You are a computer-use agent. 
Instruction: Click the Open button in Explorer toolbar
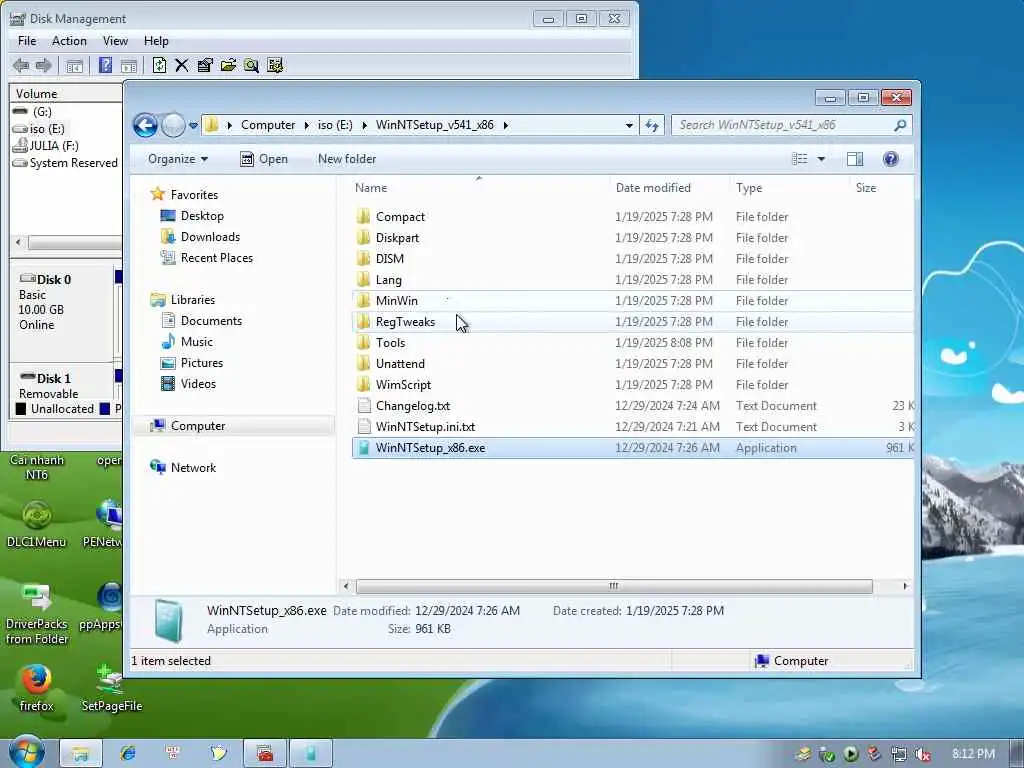264,159
